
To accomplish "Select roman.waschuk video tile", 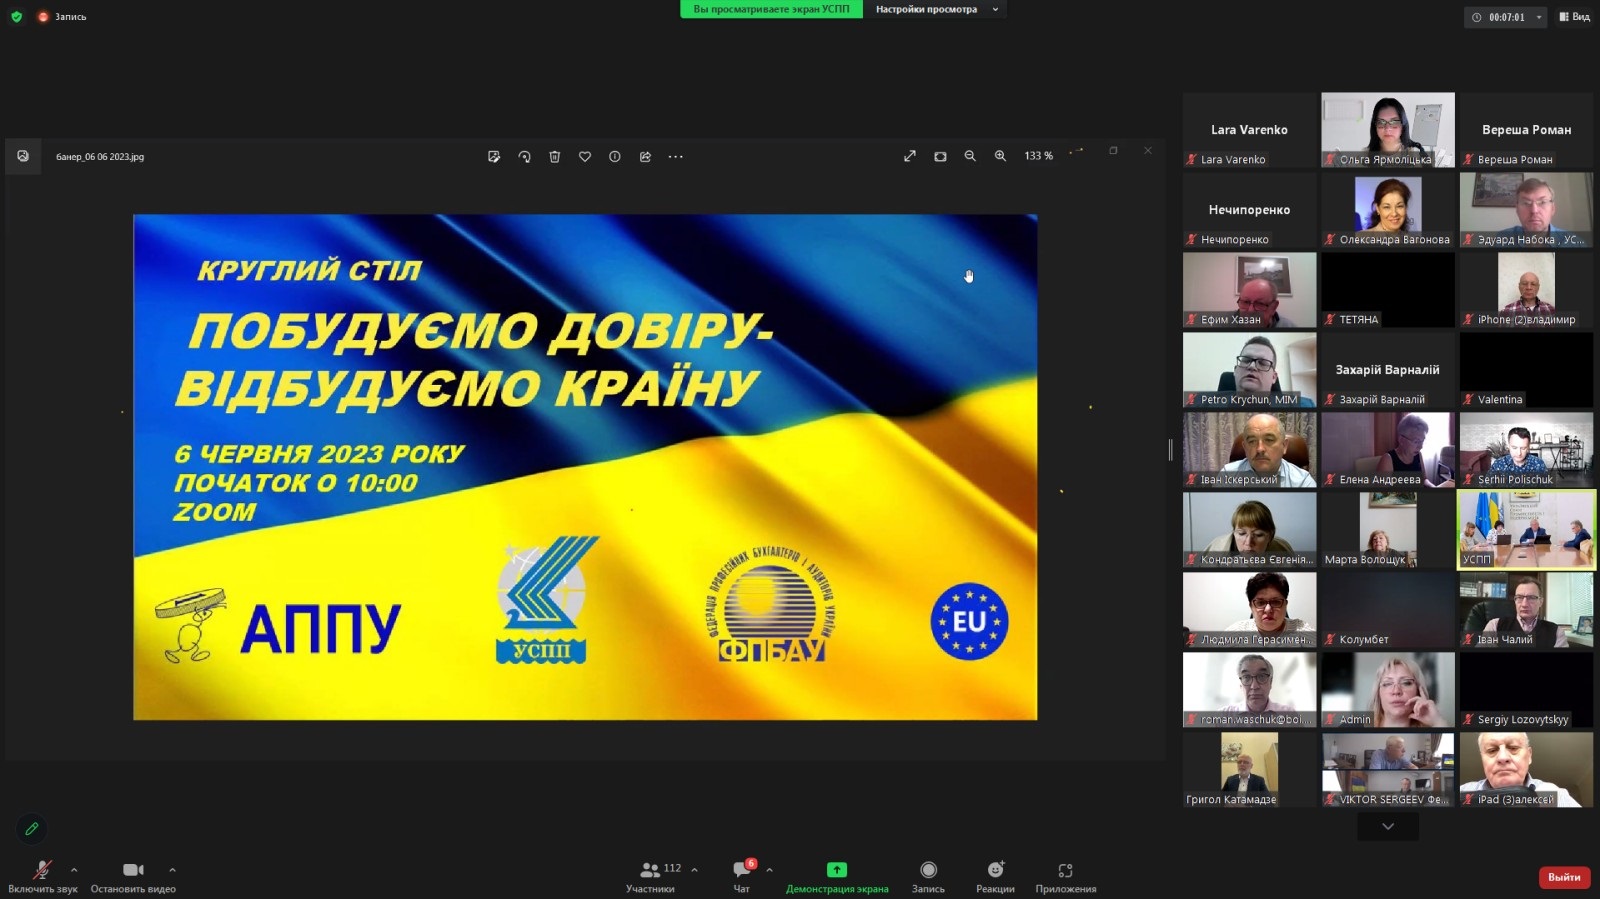I will point(1250,690).
